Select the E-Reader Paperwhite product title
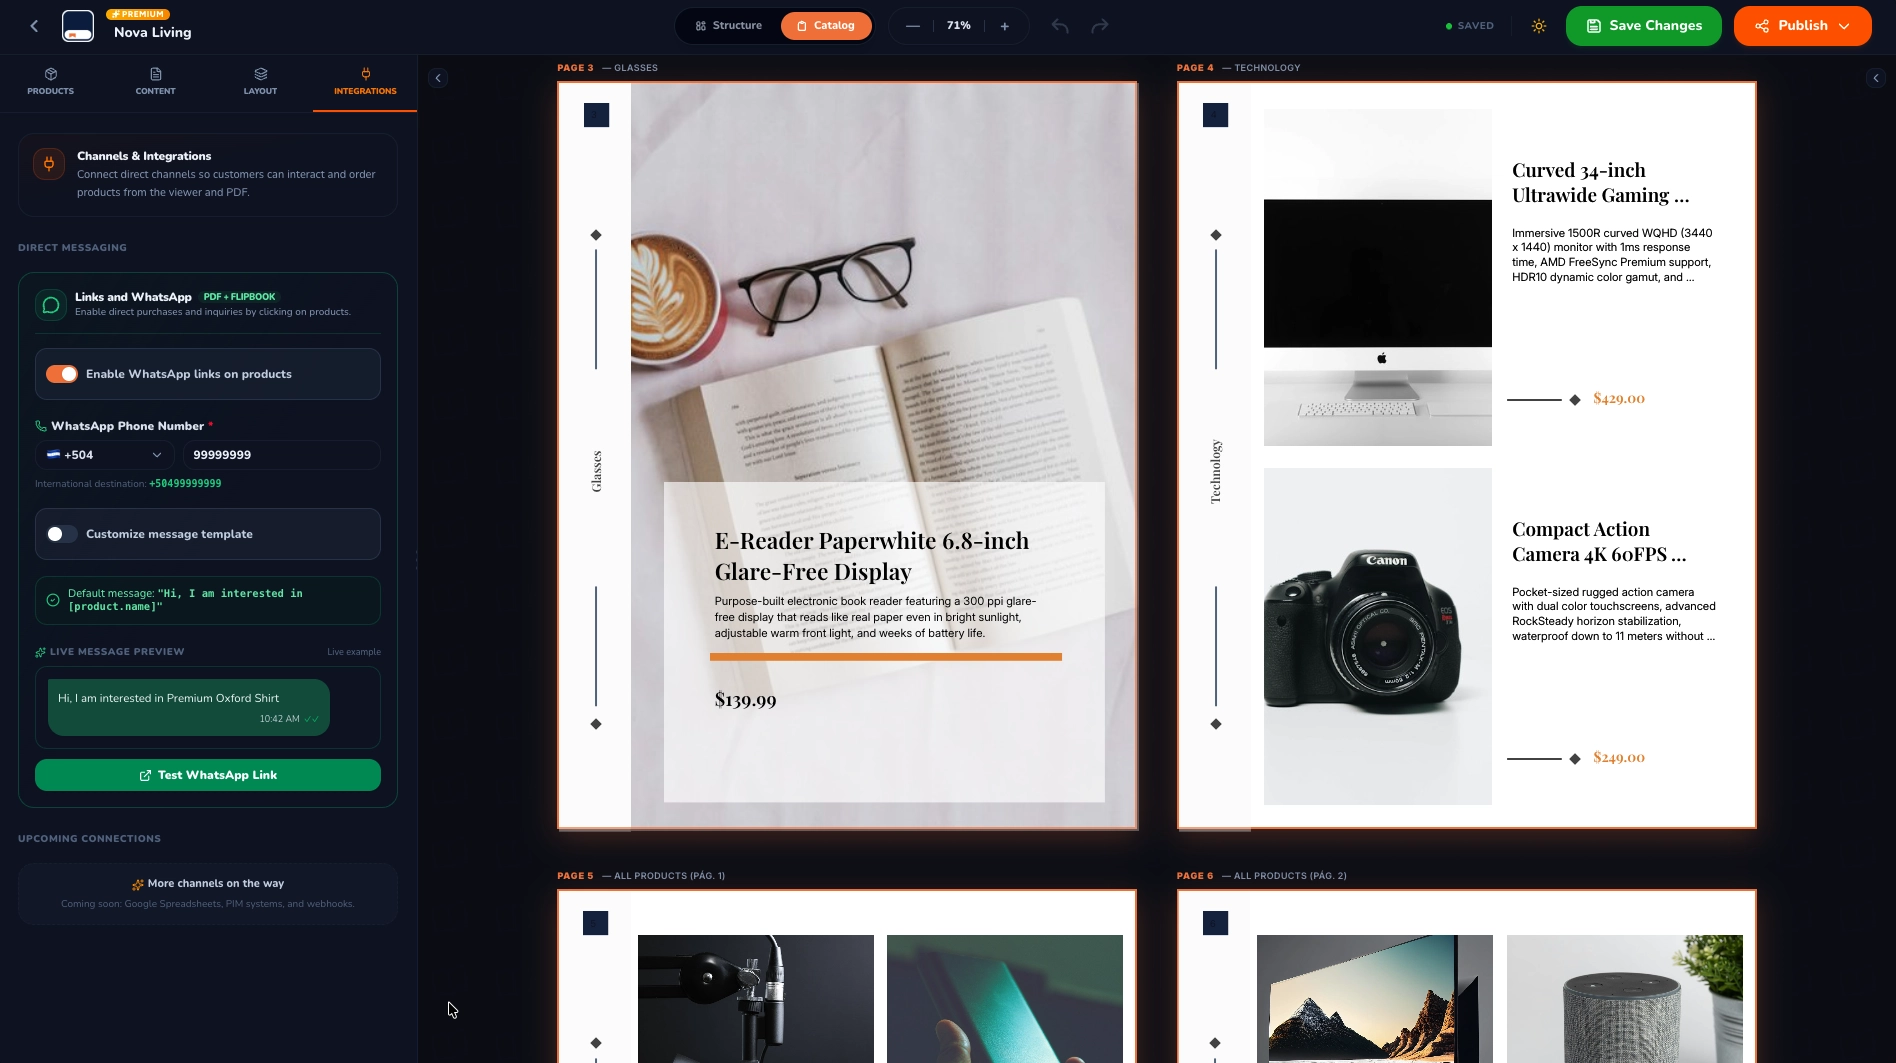This screenshot has height=1063, width=1896. [871, 556]
